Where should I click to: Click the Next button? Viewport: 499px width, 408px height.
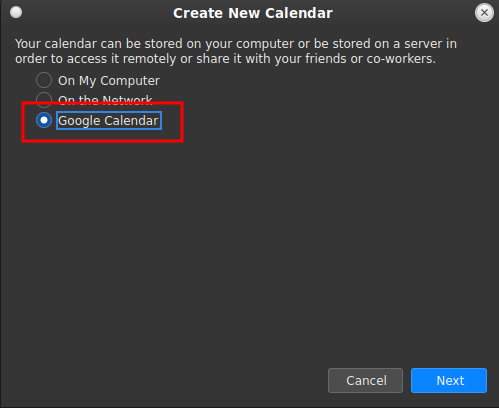(449, 380)
